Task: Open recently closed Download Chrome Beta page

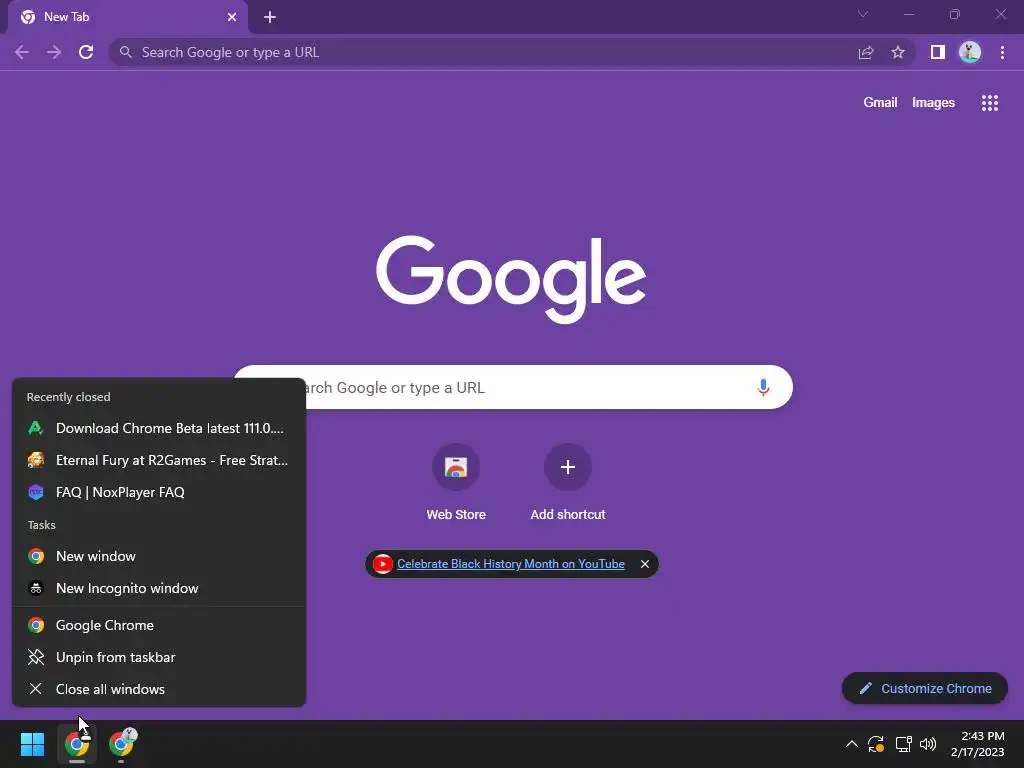Action: [159, 428]
